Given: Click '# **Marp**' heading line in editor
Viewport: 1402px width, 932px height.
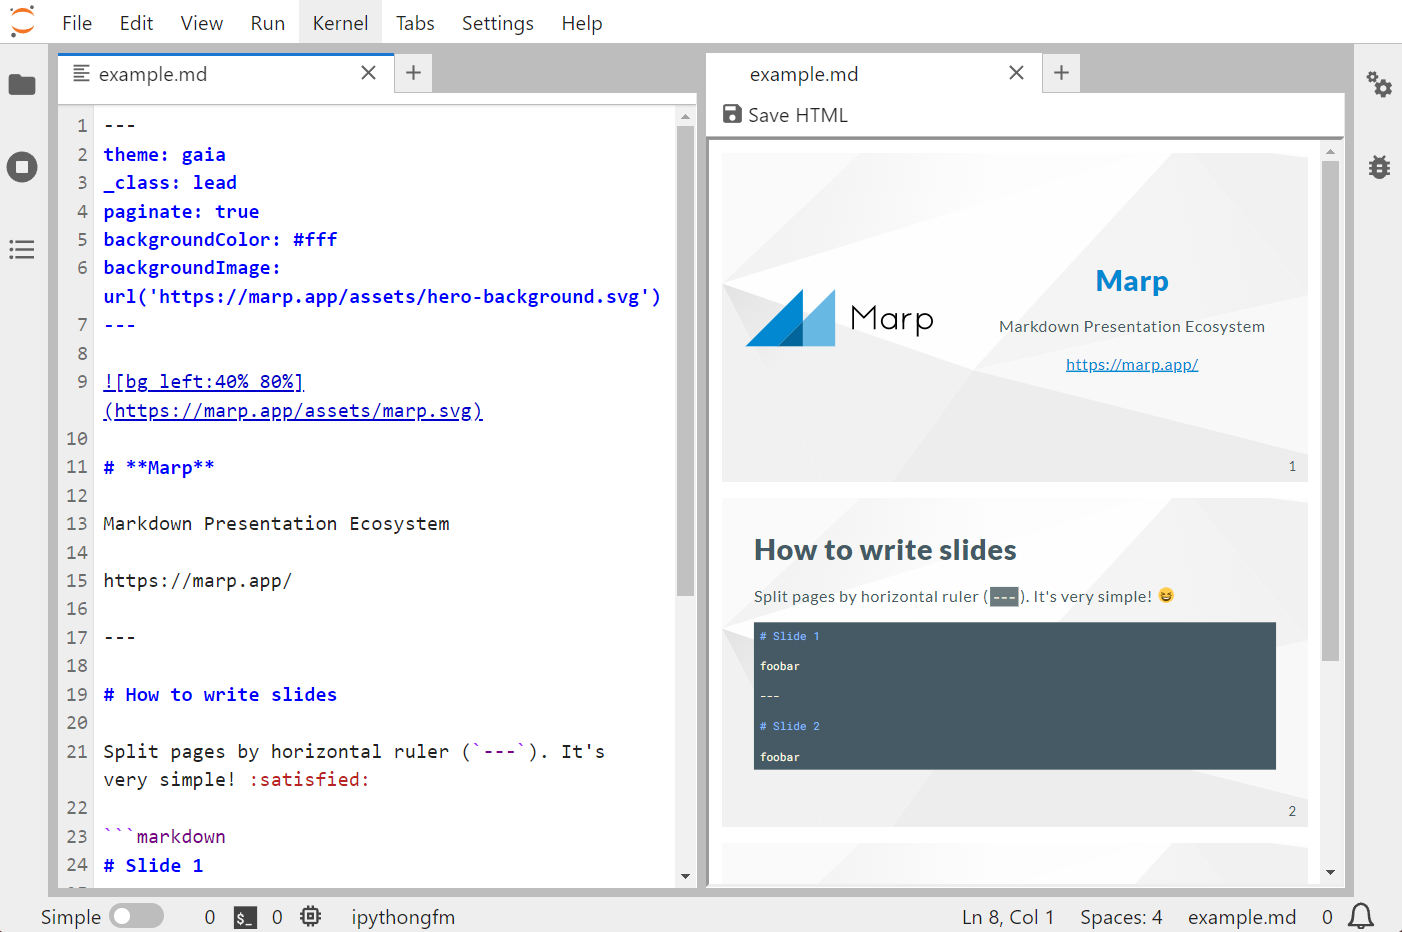Looking at the screenshot, I should point(159,467).
